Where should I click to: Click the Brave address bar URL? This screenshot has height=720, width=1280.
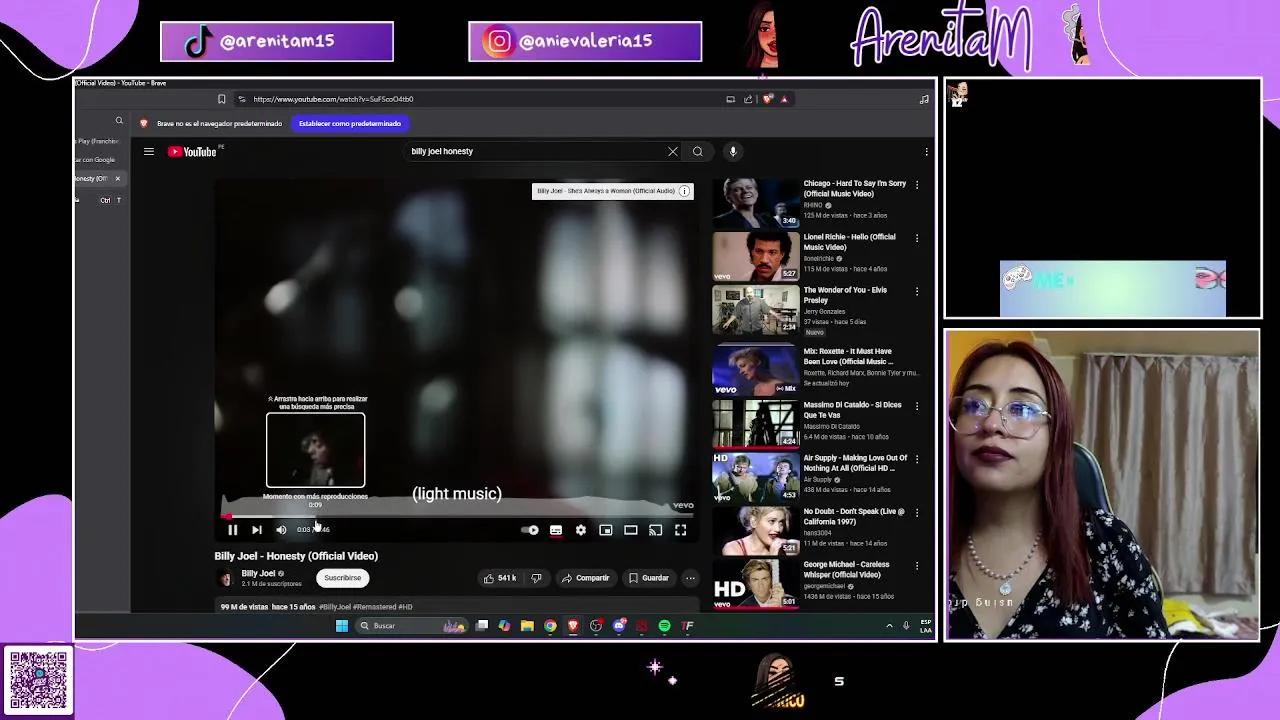pyautogui.click(x=333, y=99)
